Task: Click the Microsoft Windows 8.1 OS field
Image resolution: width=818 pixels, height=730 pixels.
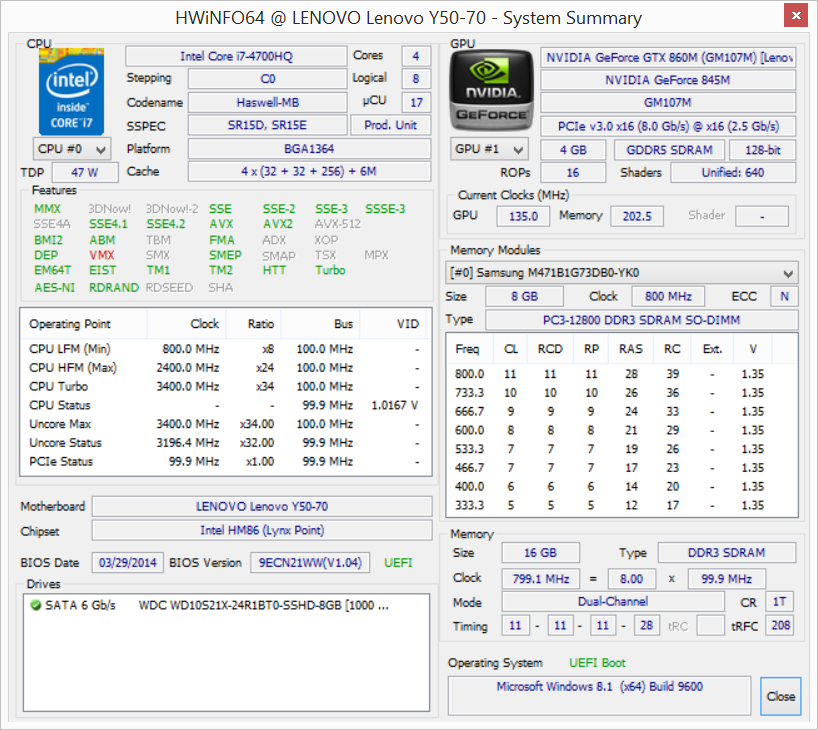Action: (599, 696)
